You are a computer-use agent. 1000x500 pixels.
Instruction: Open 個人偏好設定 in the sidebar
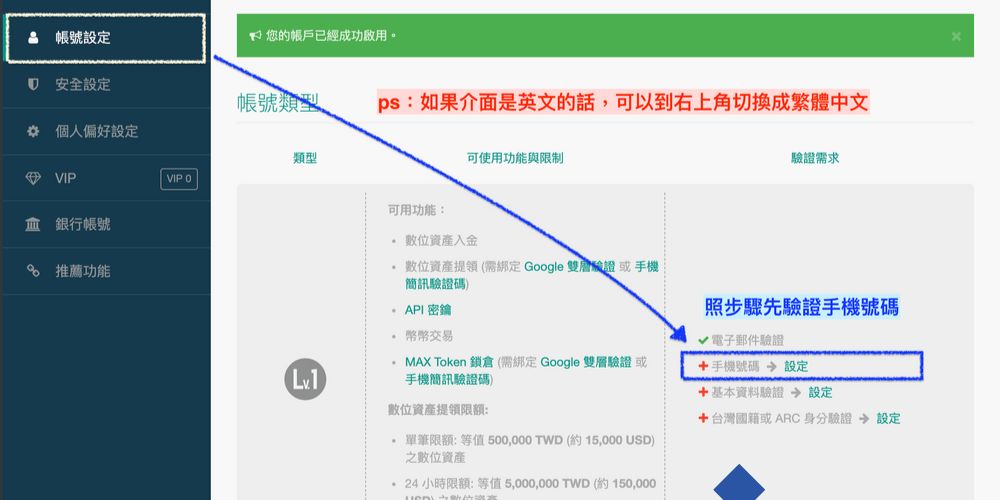[106, 131]
